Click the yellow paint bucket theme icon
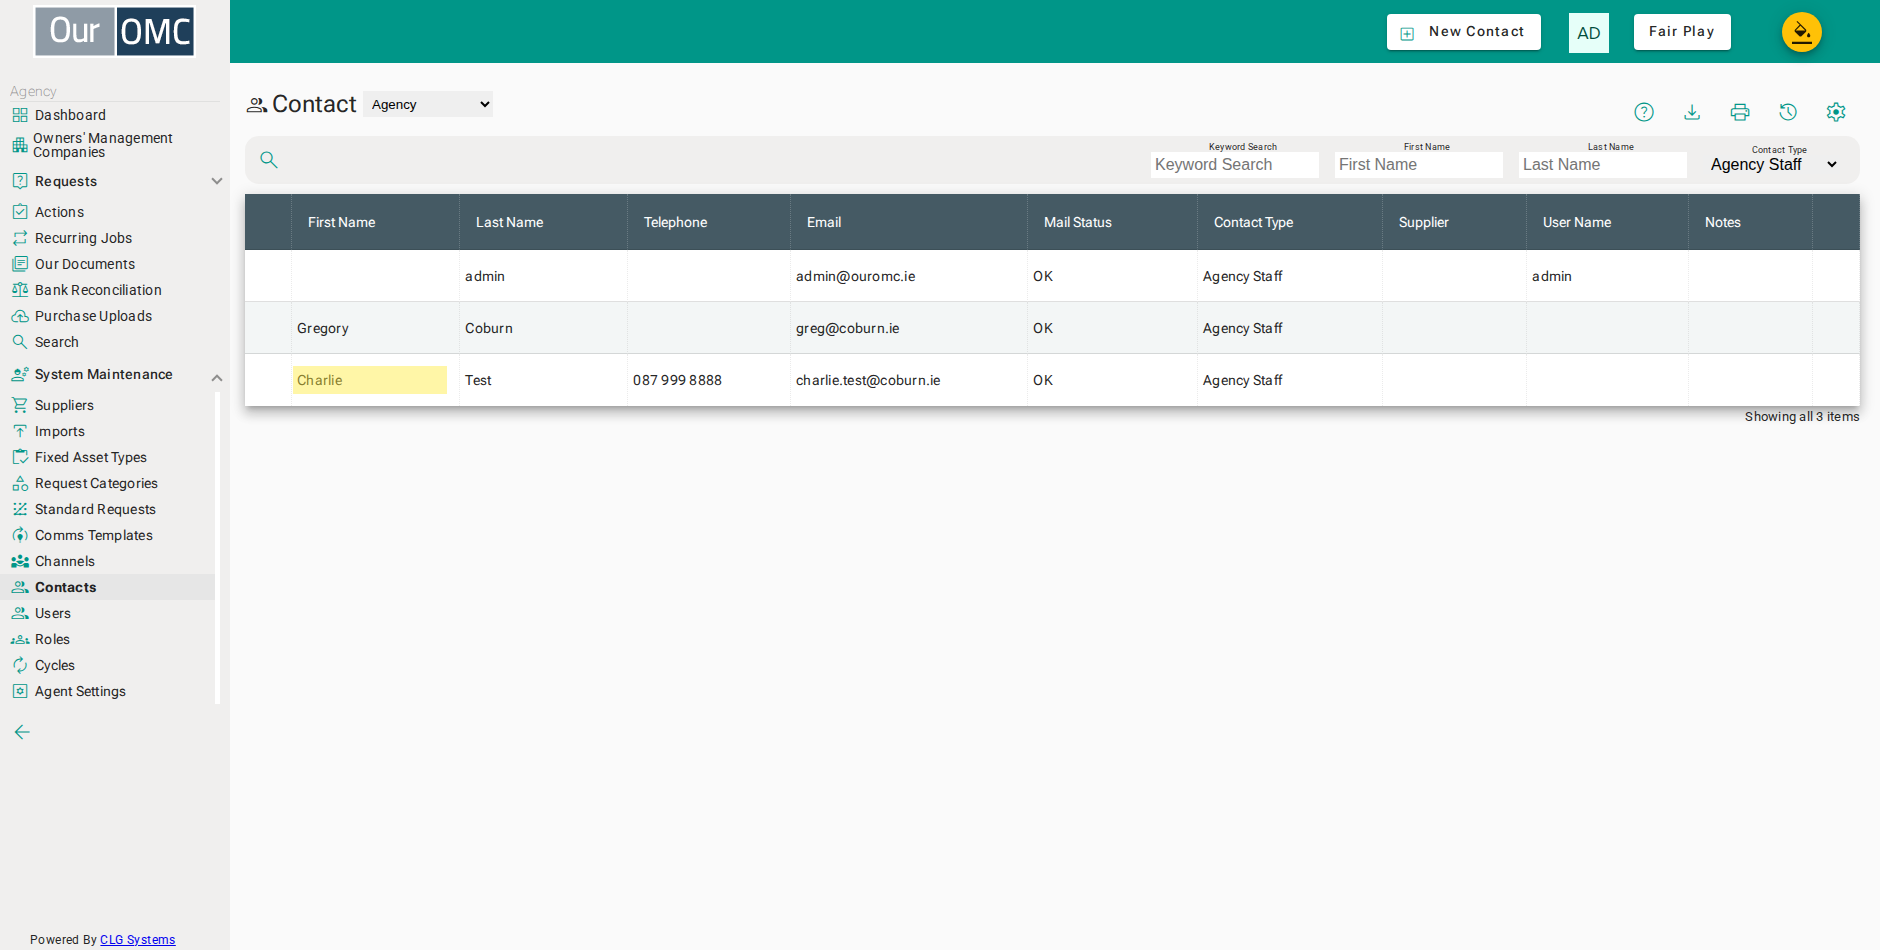This screenshot has height=950, width=1880. 1802,32
